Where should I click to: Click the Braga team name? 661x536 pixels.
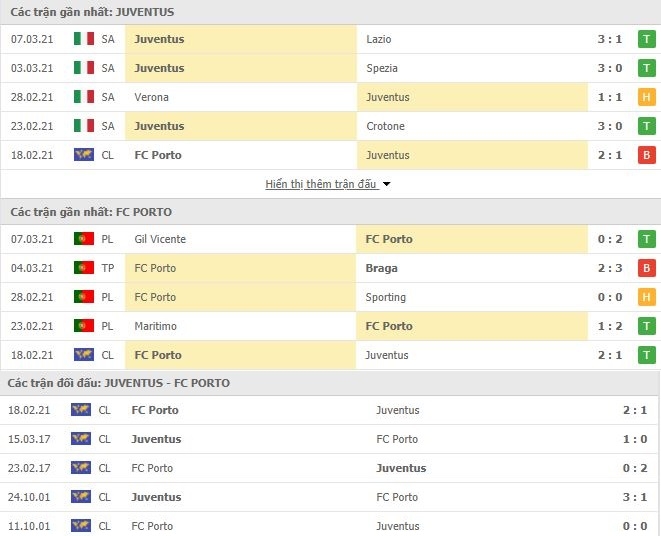click(x=382, y=268)
